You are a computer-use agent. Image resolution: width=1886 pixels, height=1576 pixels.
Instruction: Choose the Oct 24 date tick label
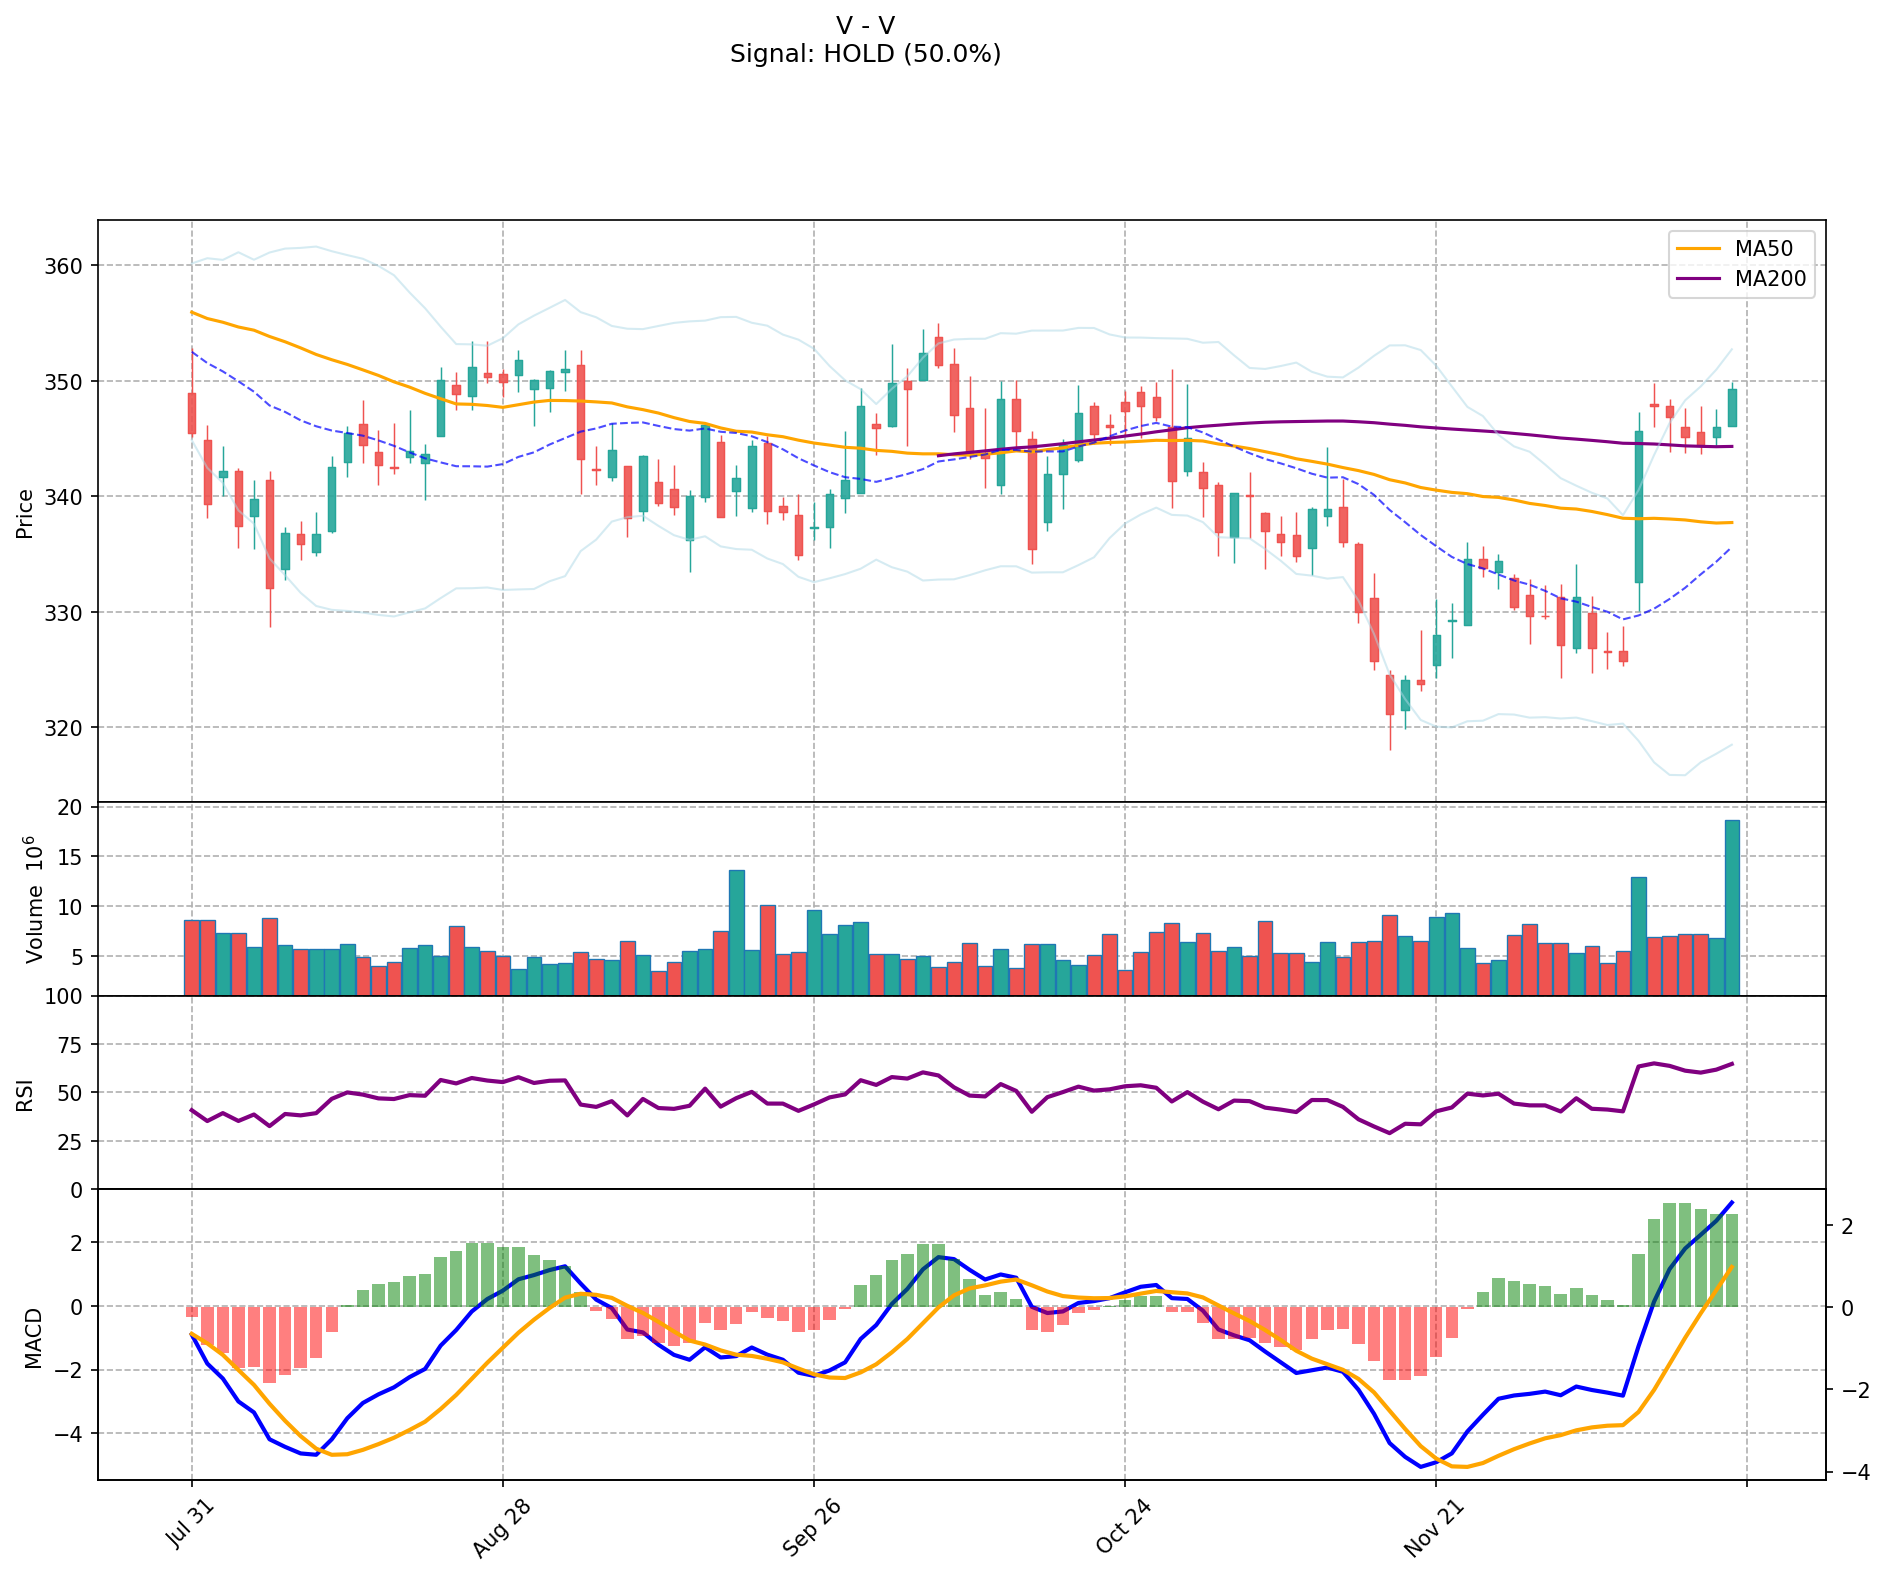(x=1123, y=1527)
